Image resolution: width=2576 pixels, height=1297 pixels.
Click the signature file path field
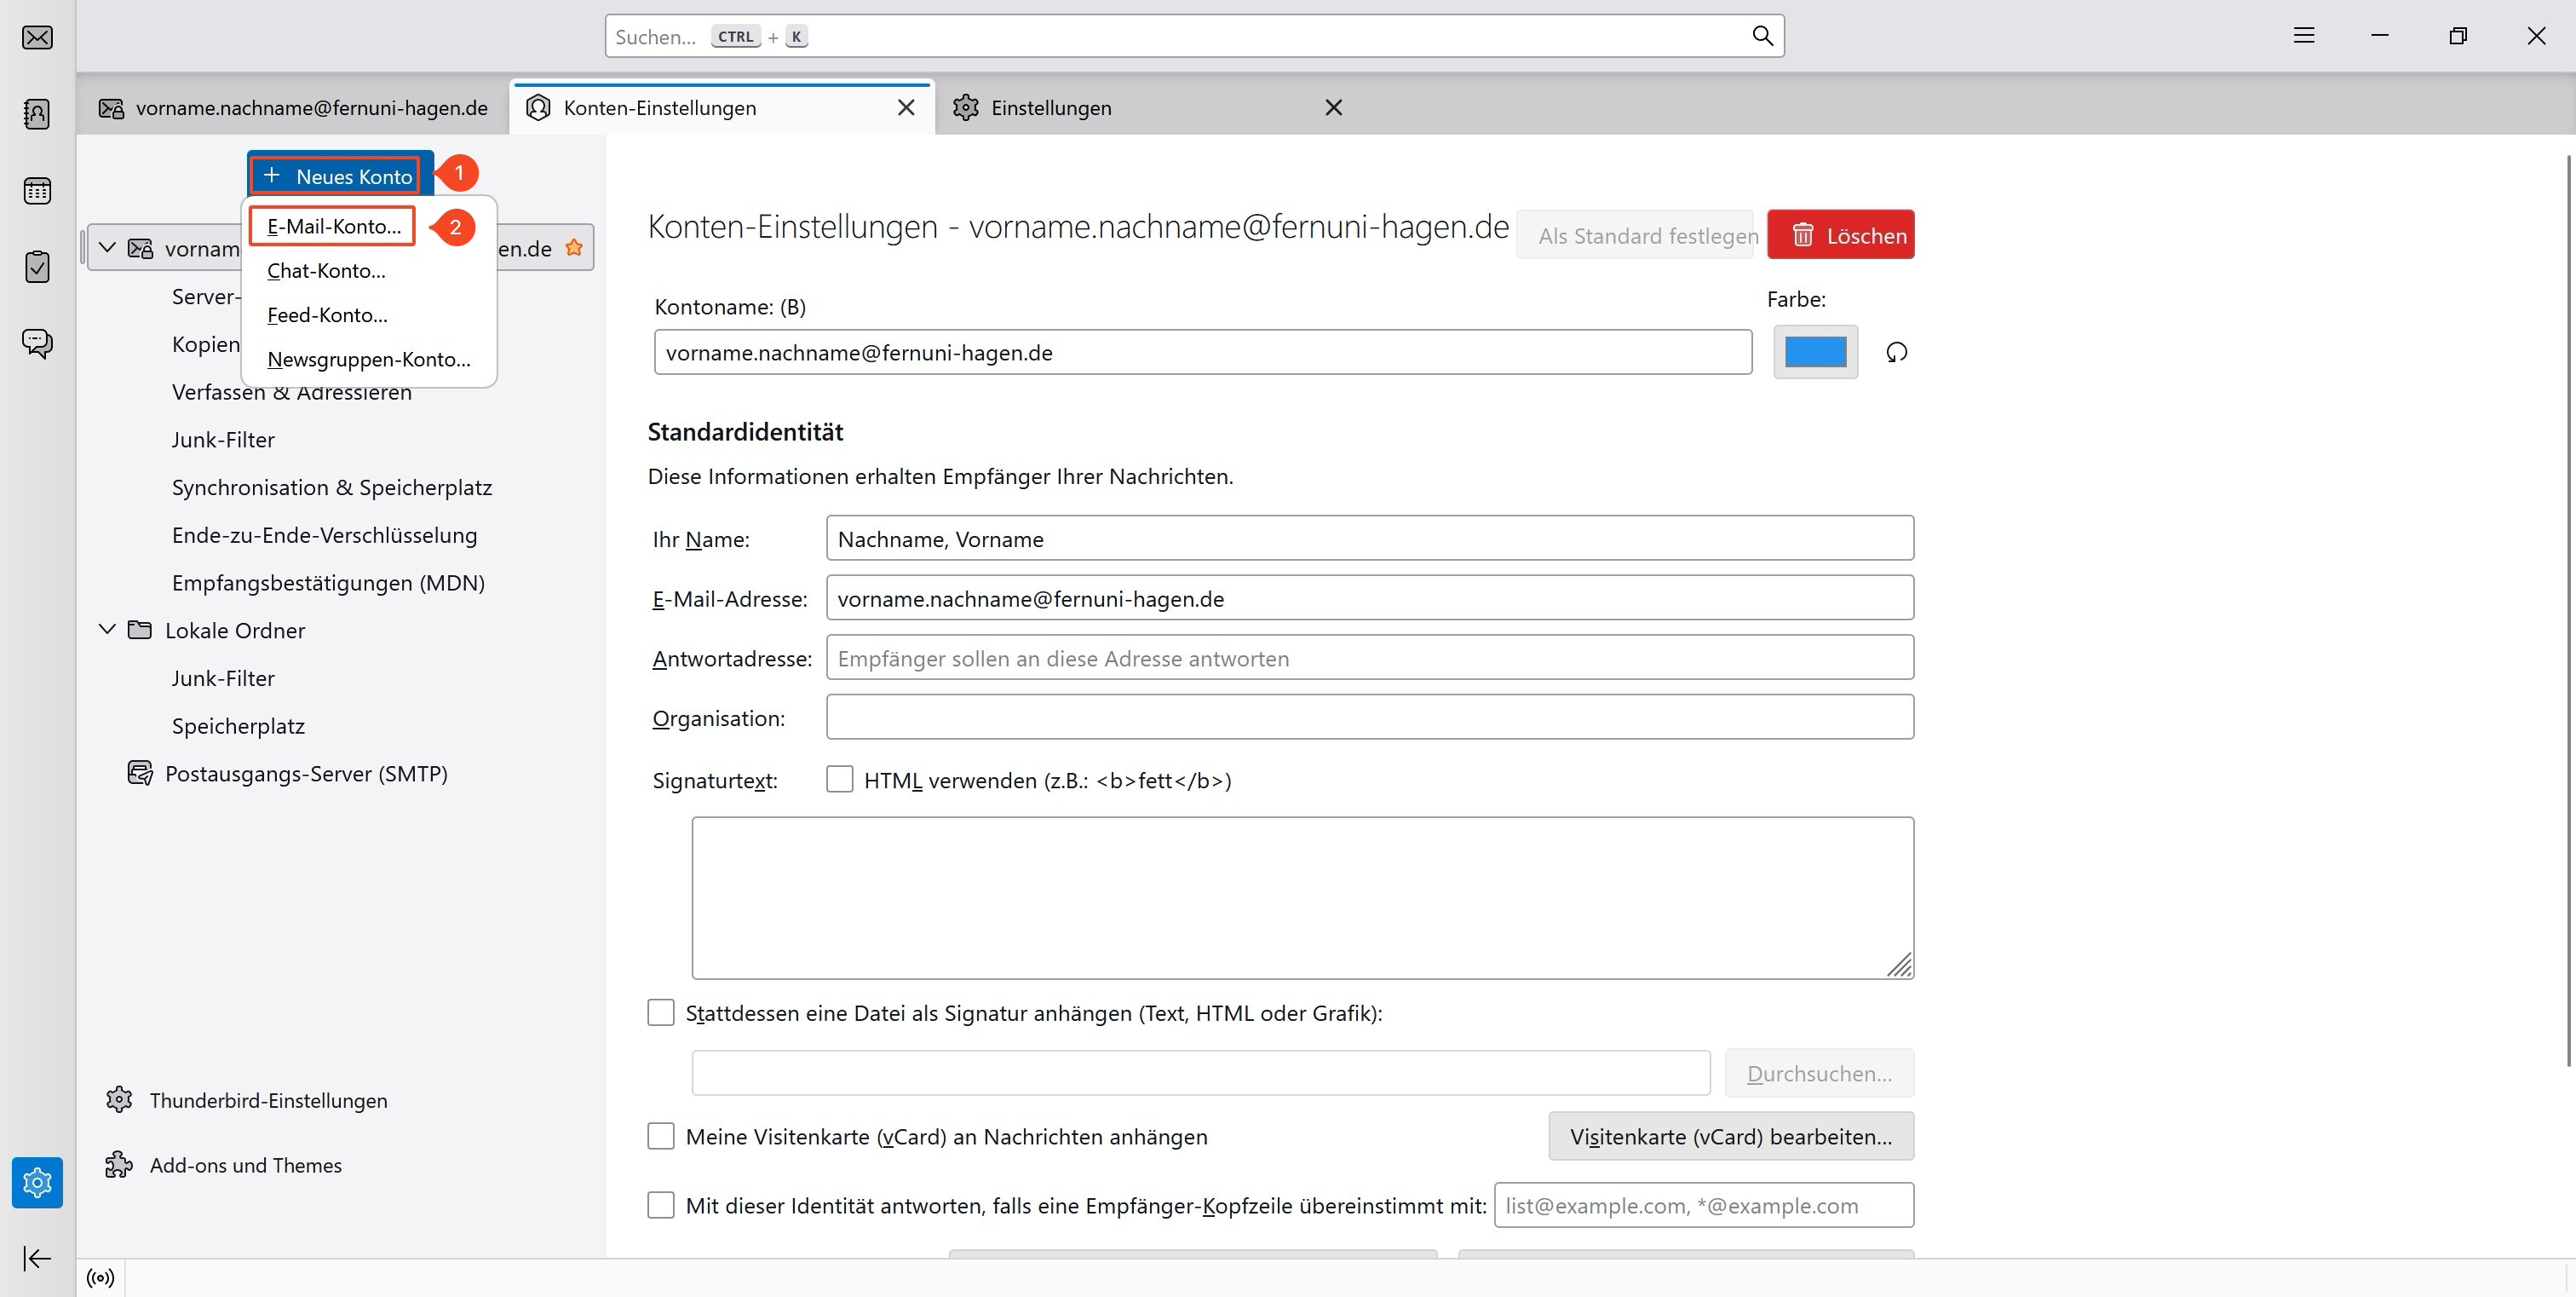1201,1073
